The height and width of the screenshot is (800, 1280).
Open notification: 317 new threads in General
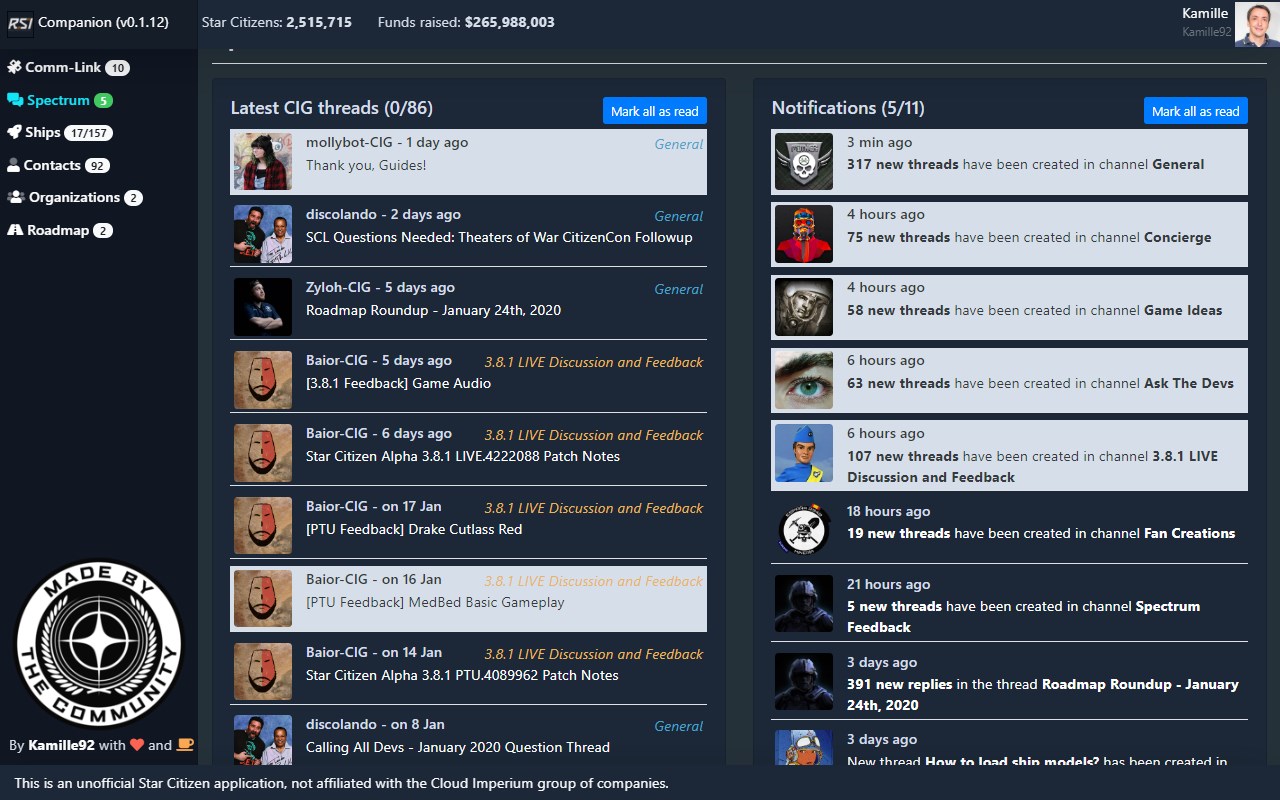click(x=1009, y=162)
